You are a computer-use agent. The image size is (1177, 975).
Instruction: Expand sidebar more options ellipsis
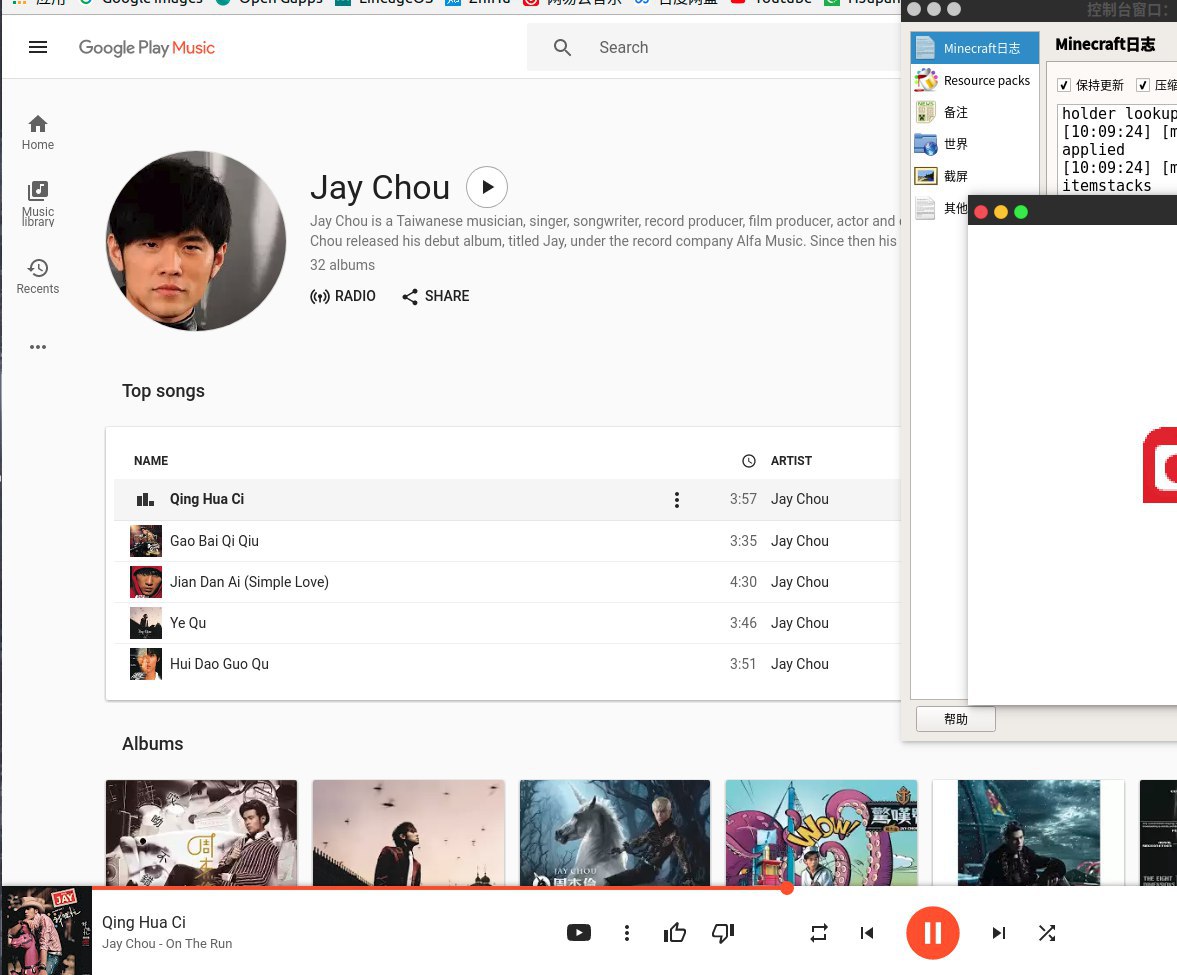click(38, 347)
